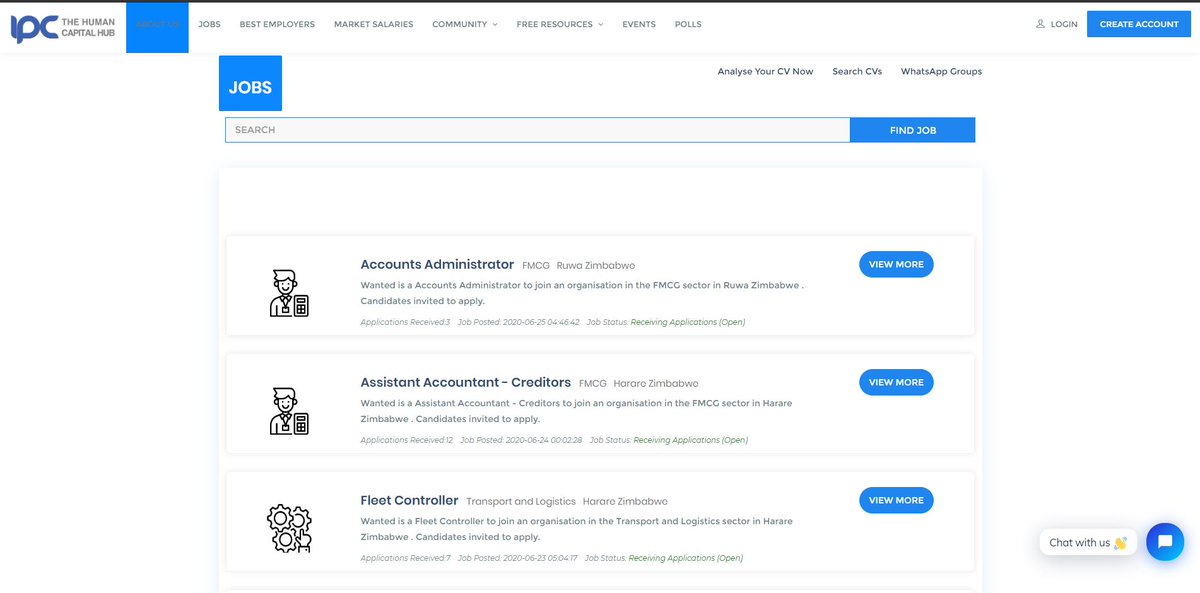This screenshot has height=593, width=1200.
Task: Focus the job Search input field
Action: point(538,130)
